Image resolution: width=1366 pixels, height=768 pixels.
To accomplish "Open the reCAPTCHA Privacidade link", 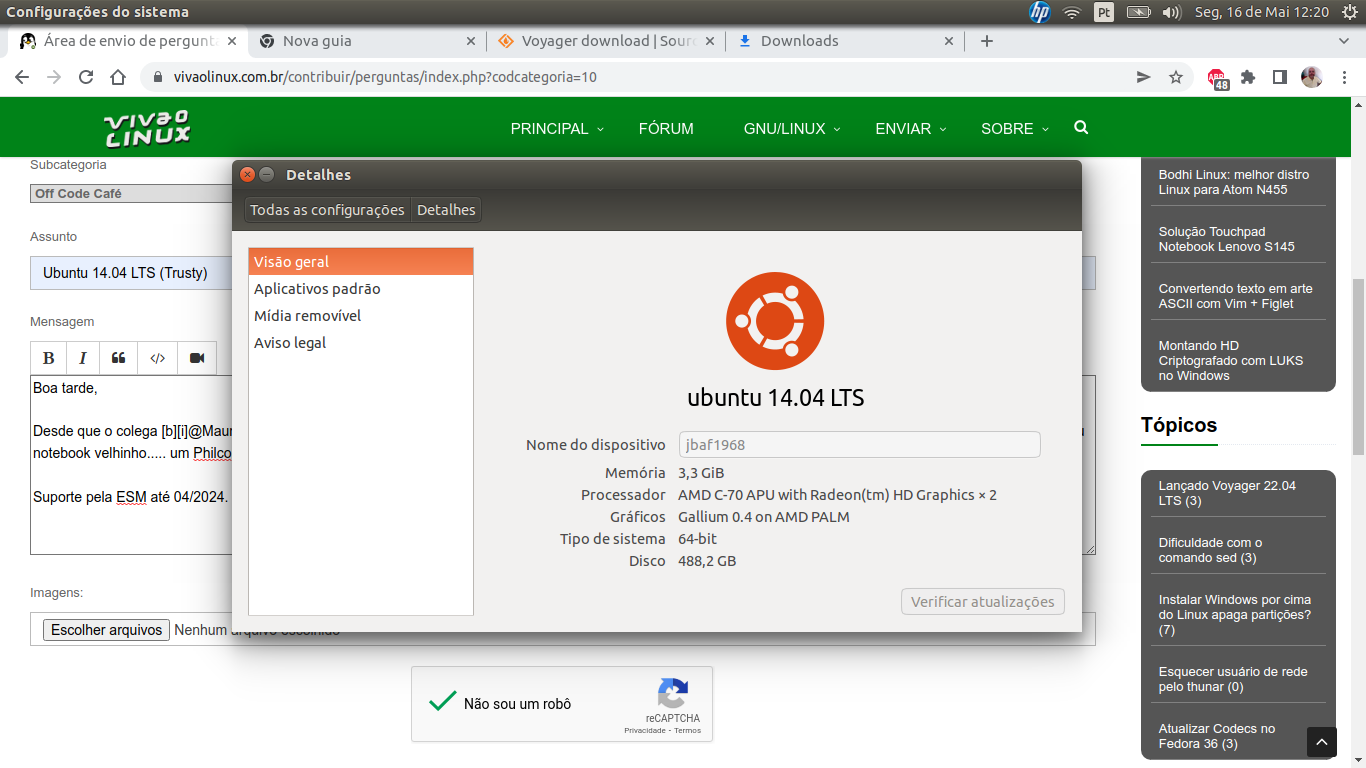I will [645, 731].
